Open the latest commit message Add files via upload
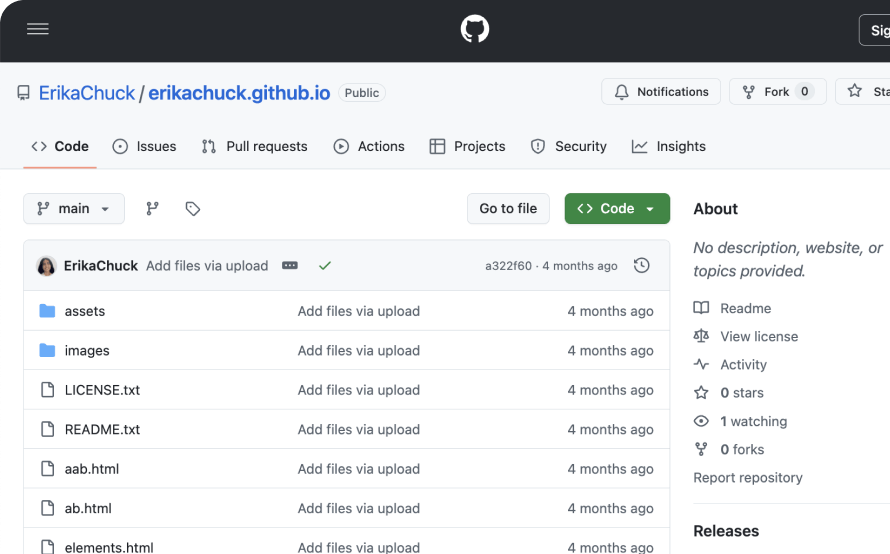Image resolution: width=890 pixels, height=554 pixels. pos(207,266)
